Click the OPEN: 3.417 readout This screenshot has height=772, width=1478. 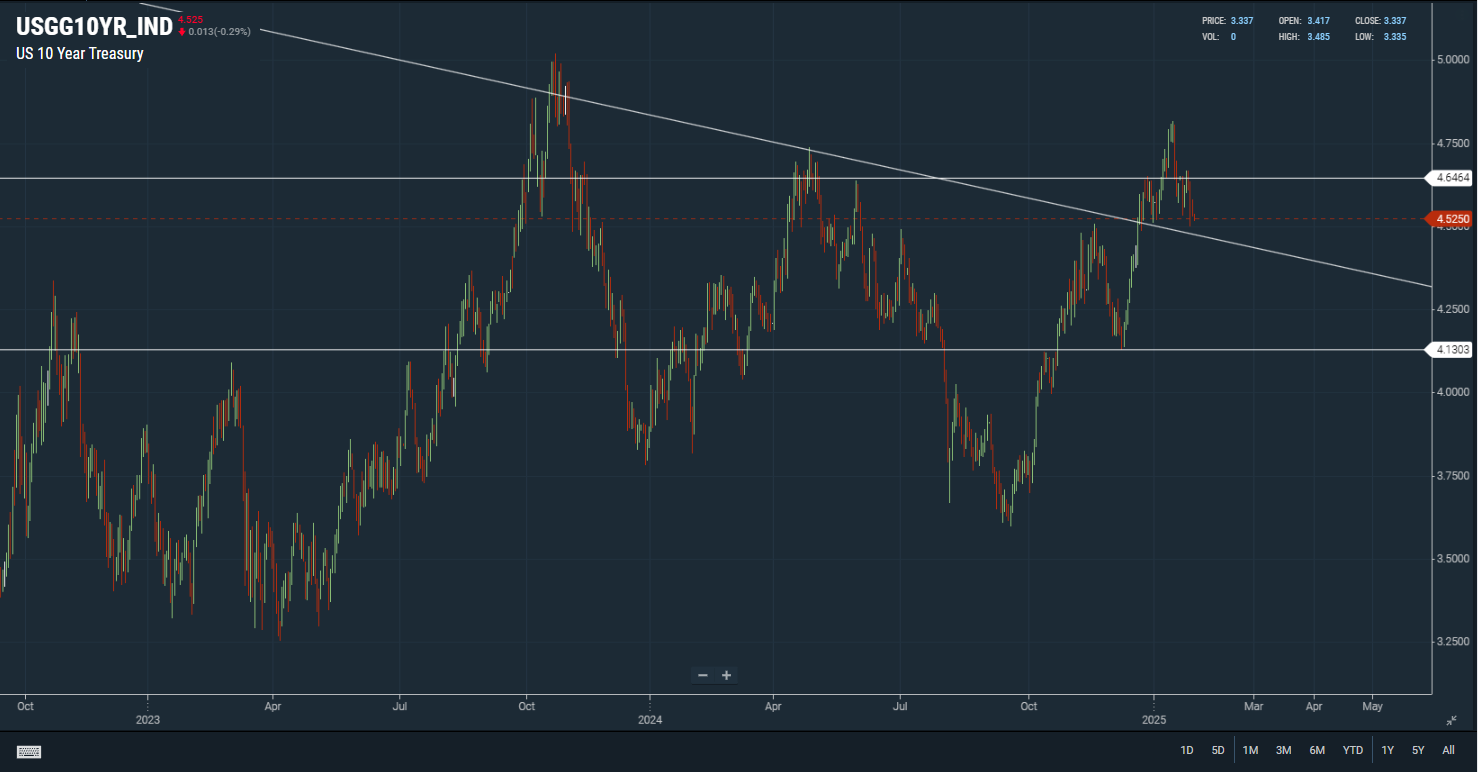[1304, 21]
